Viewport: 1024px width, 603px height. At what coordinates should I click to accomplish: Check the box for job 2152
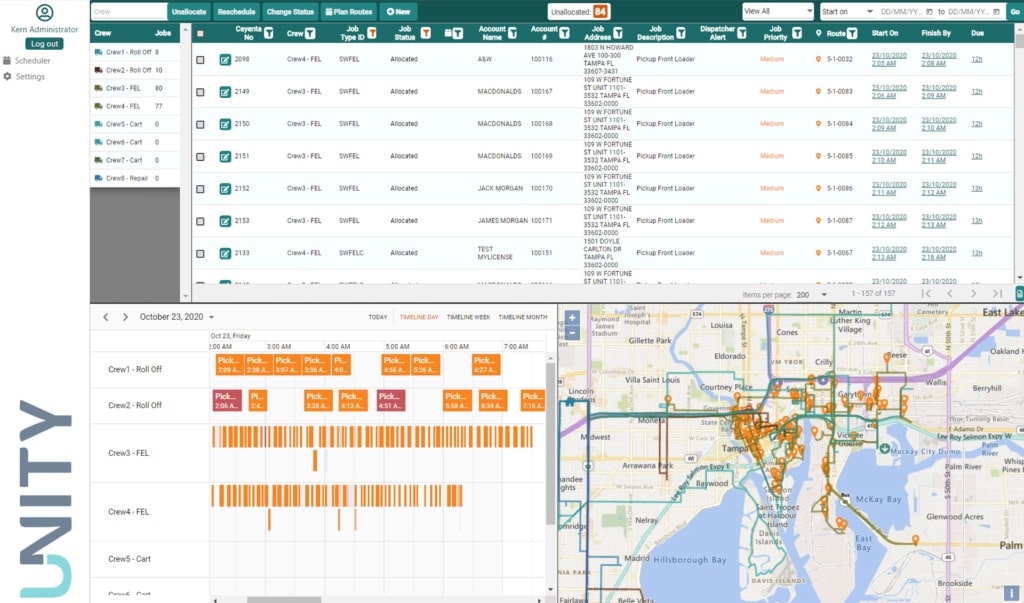tap(201, 188)
